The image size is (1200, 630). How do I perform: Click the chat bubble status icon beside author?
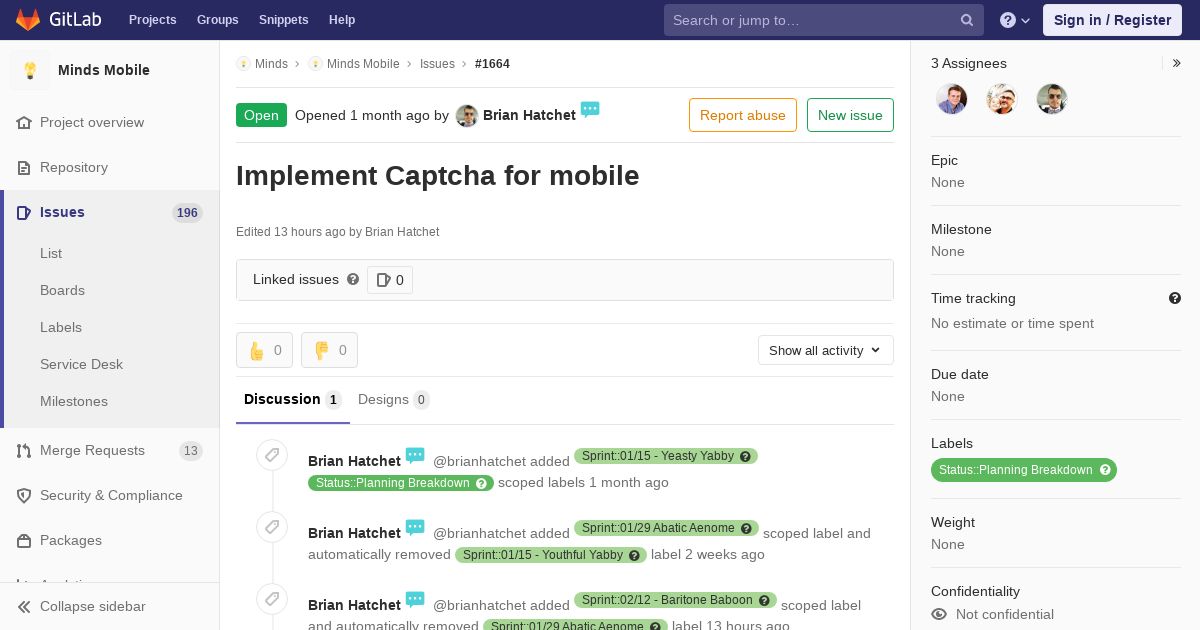pos(590,109)
